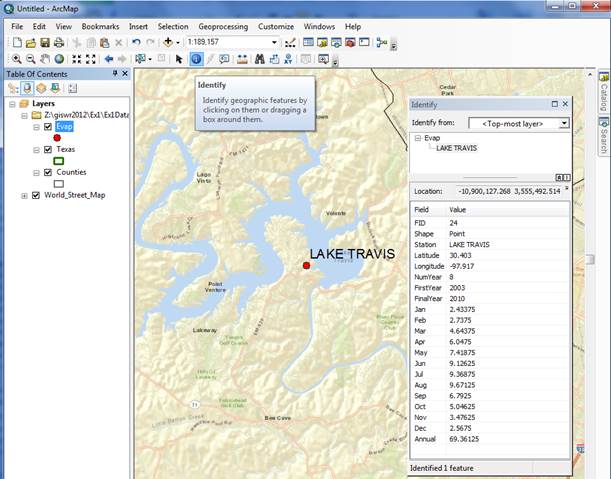The height and width of the screenshot is (479, 611).
Task: Open the map scale dropdown
Action: 275,43
